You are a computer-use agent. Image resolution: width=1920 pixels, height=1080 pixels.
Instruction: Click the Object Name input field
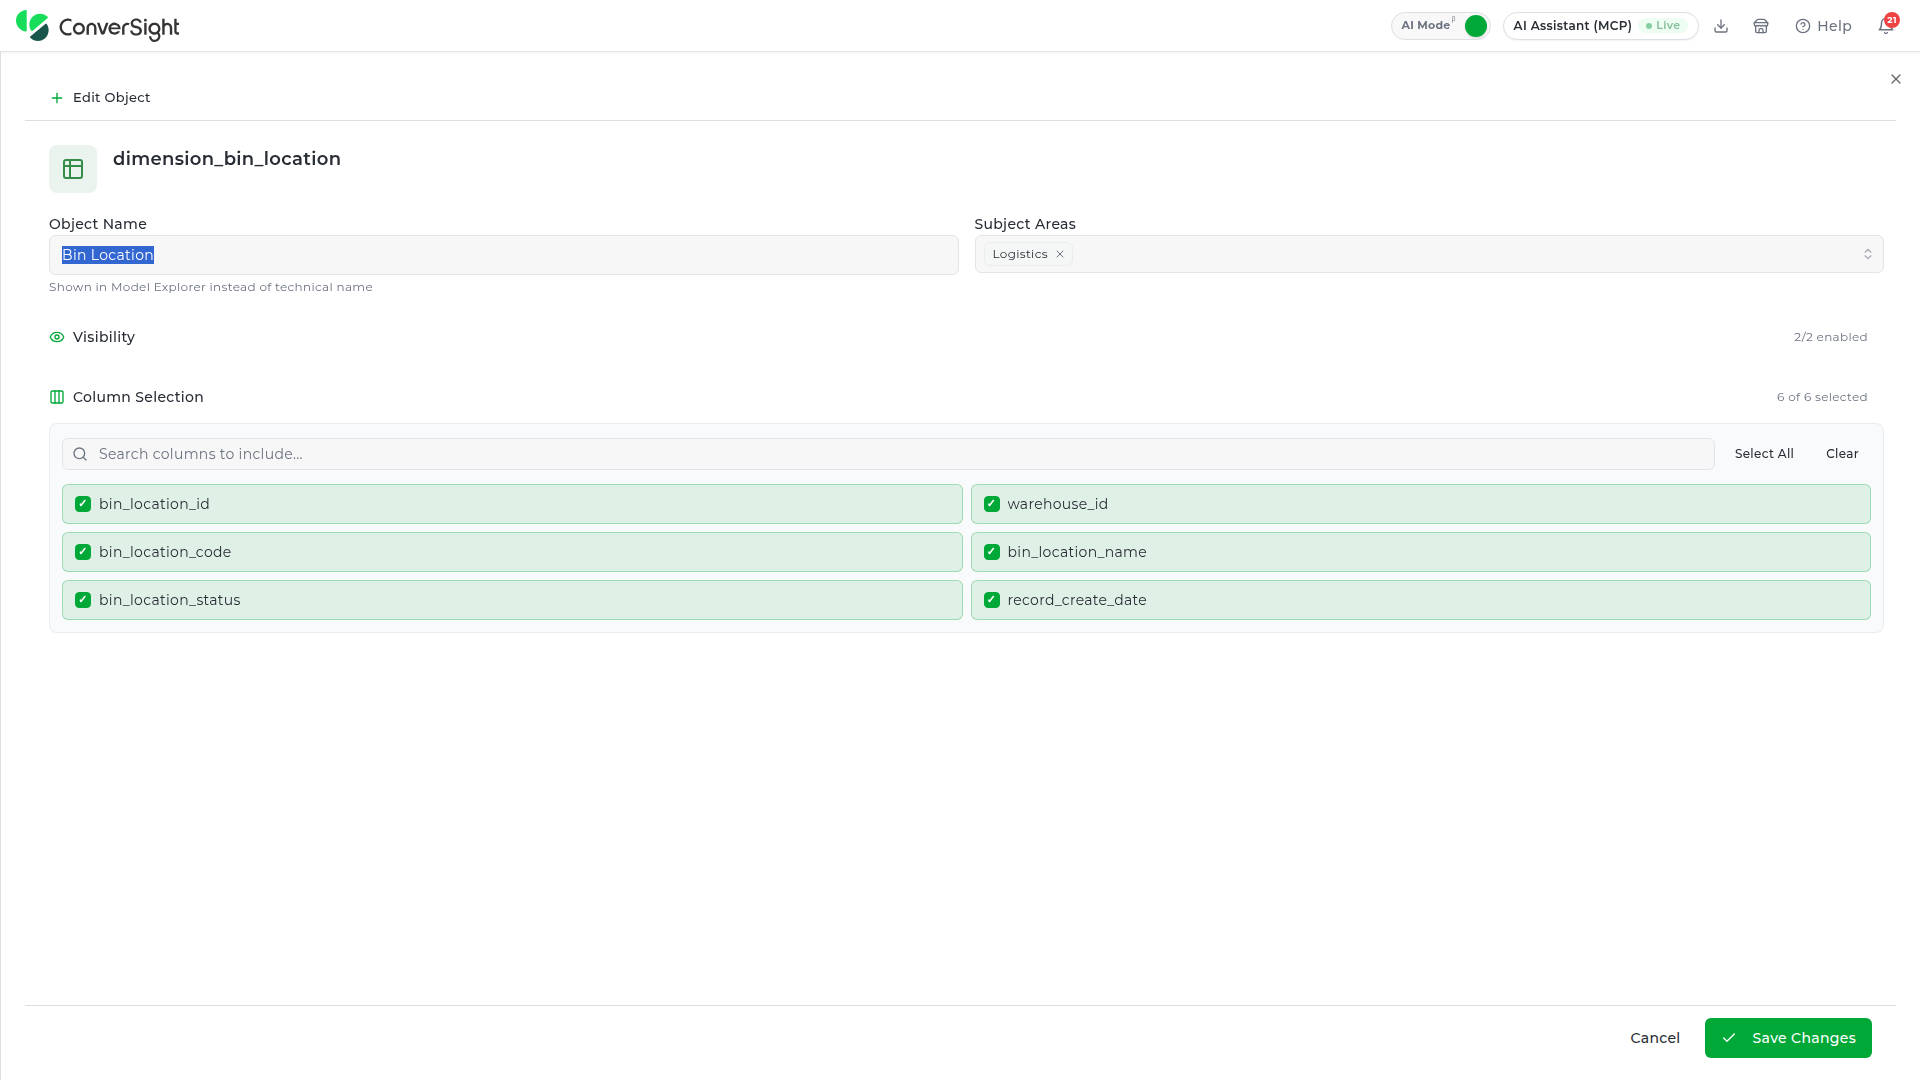(x=503, y=255)
